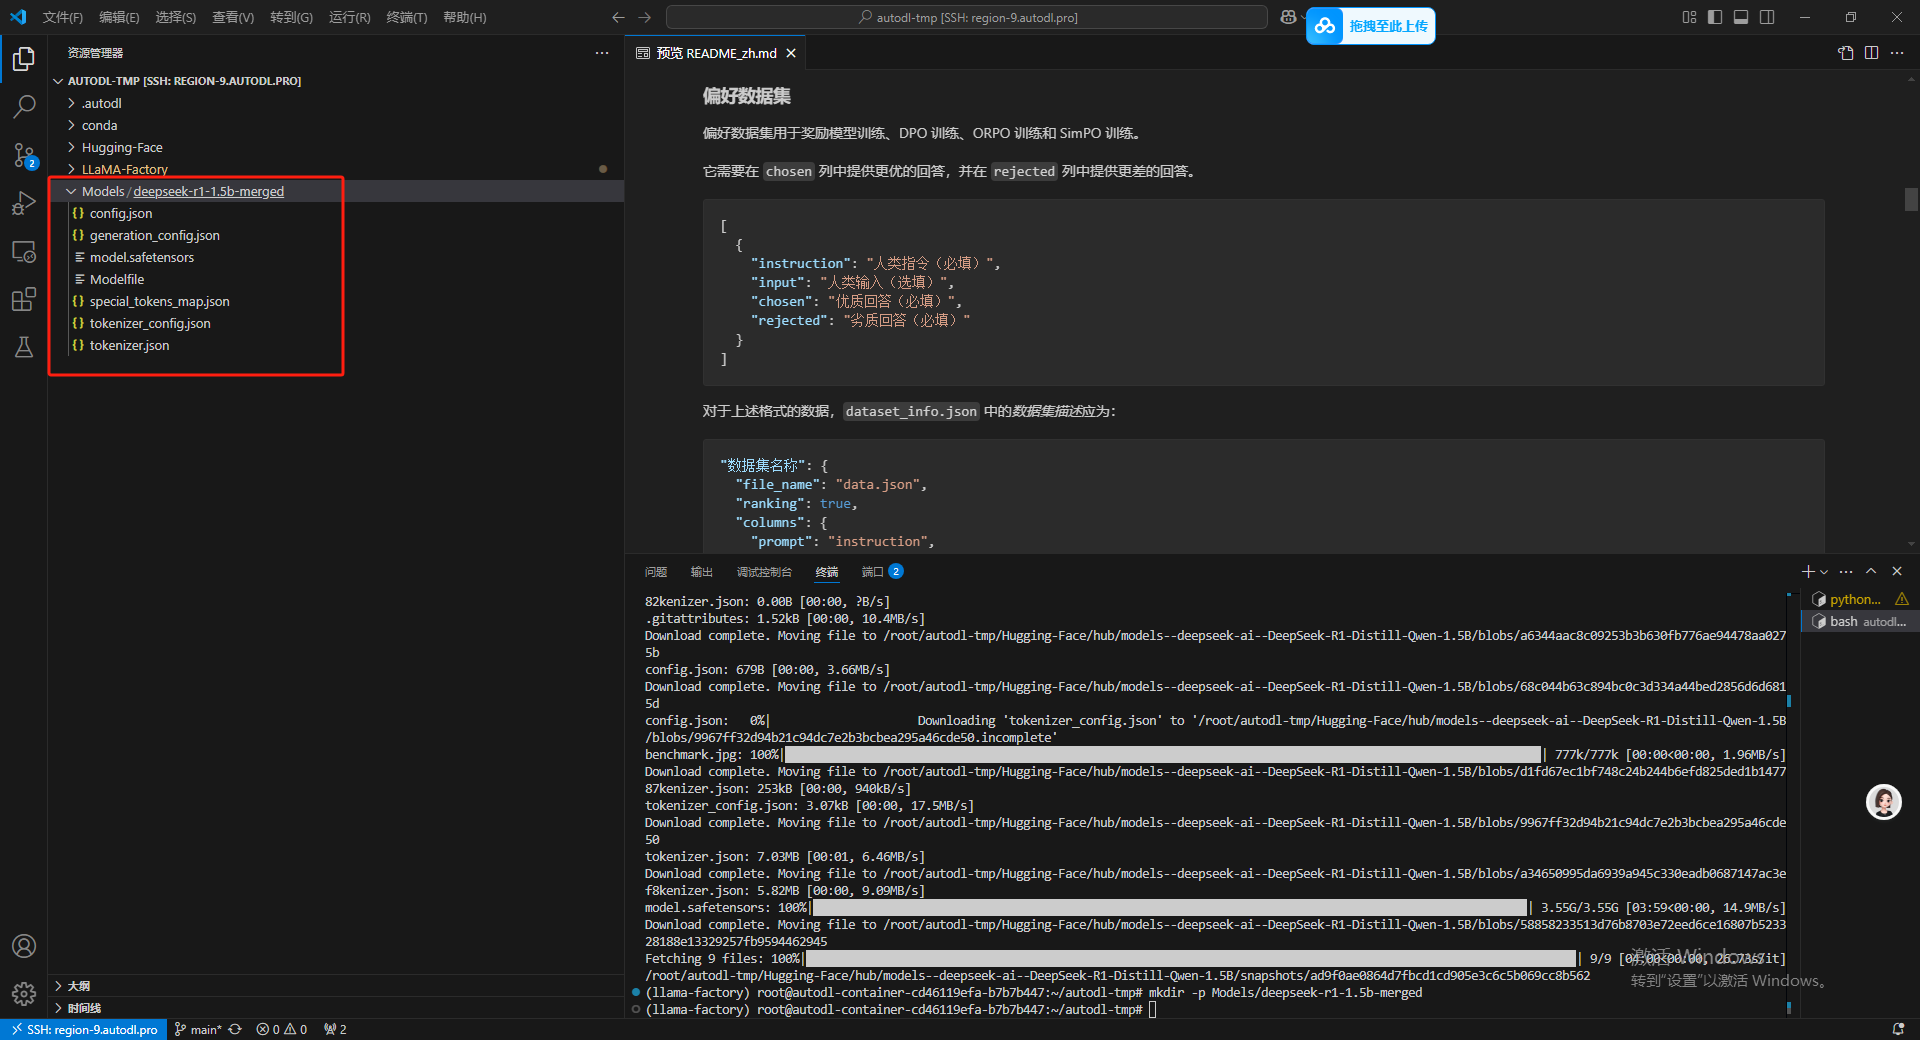Screen dimensions: 1920x1040
Task: Open the 帮助(H) menu
Action: 465,17
